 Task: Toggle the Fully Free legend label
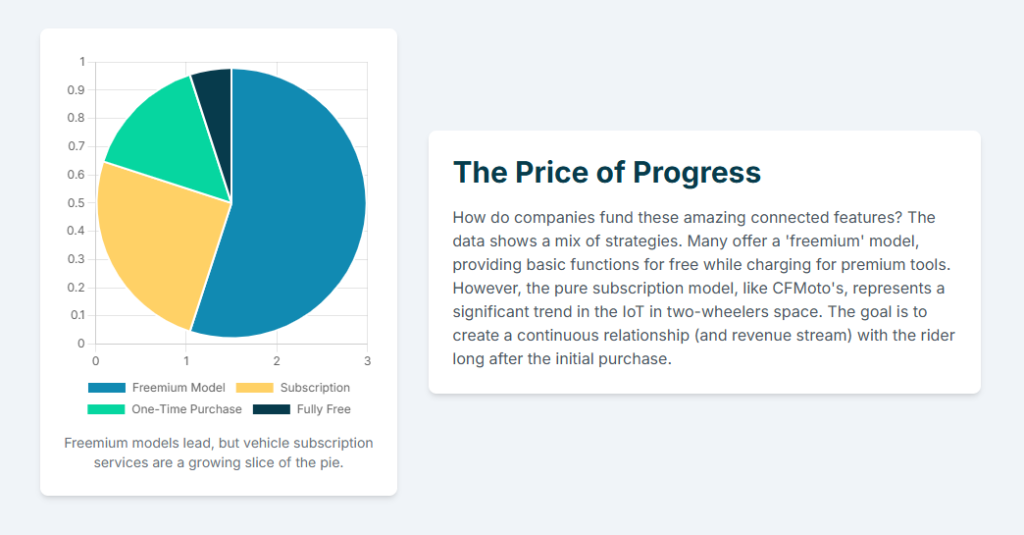[x=324, y=409]
